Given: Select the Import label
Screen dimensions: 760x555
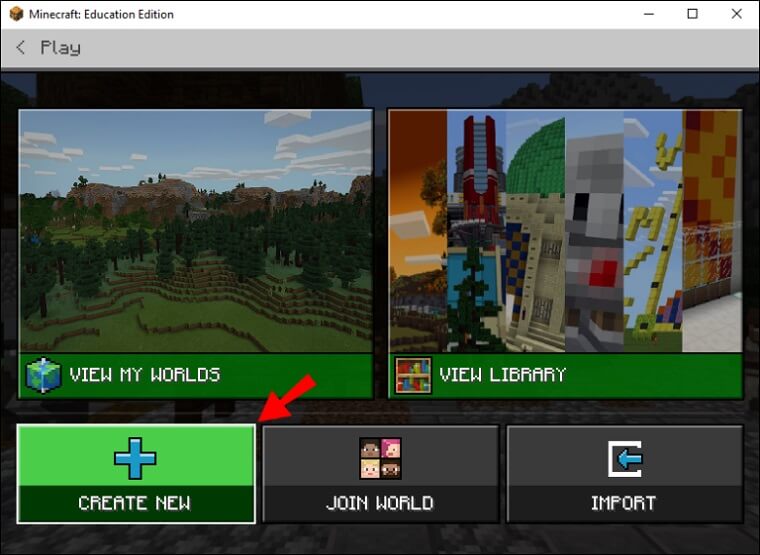Looking at the screenshot, I should tap(623, 503).
